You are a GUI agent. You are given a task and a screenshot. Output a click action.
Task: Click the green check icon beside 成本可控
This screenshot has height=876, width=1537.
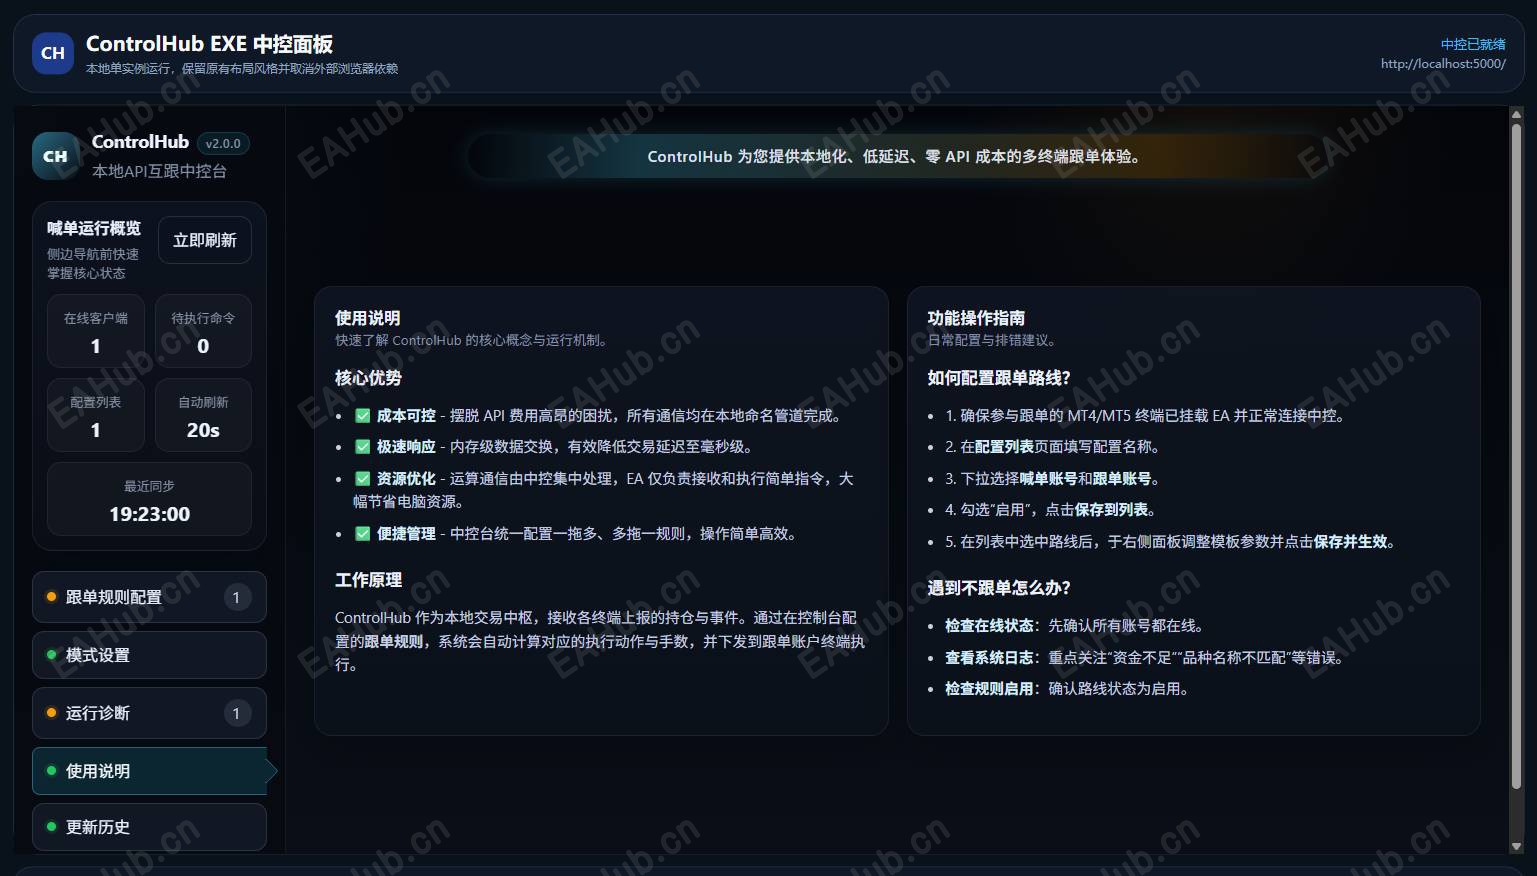363,415
